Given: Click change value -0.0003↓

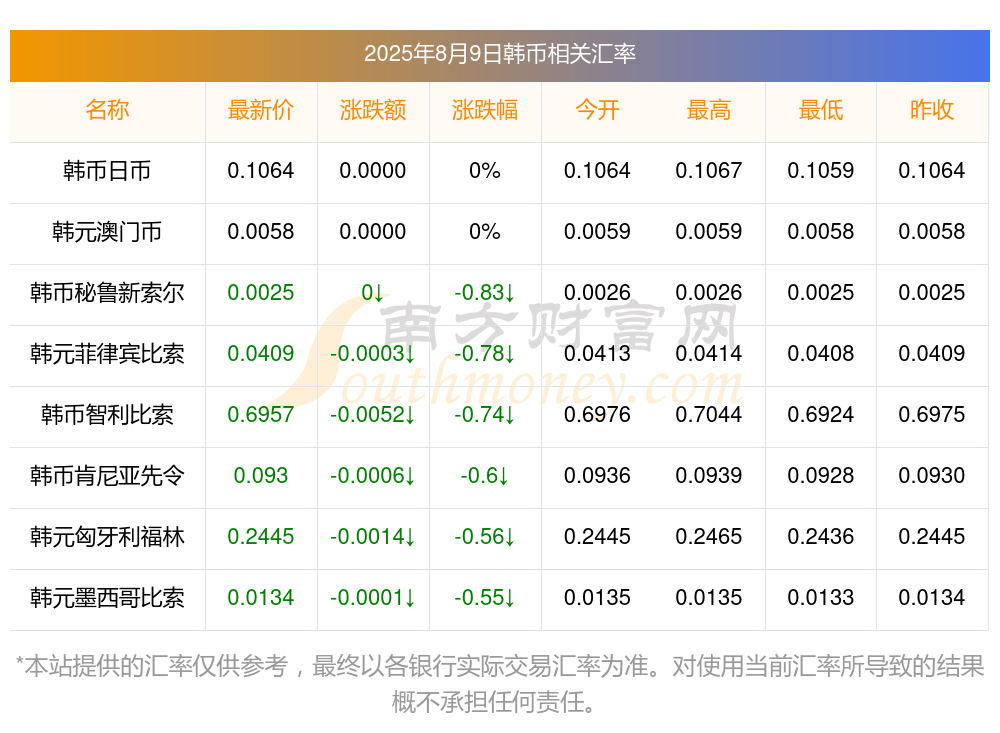Looking at the screenshot, I should (372, 353).
